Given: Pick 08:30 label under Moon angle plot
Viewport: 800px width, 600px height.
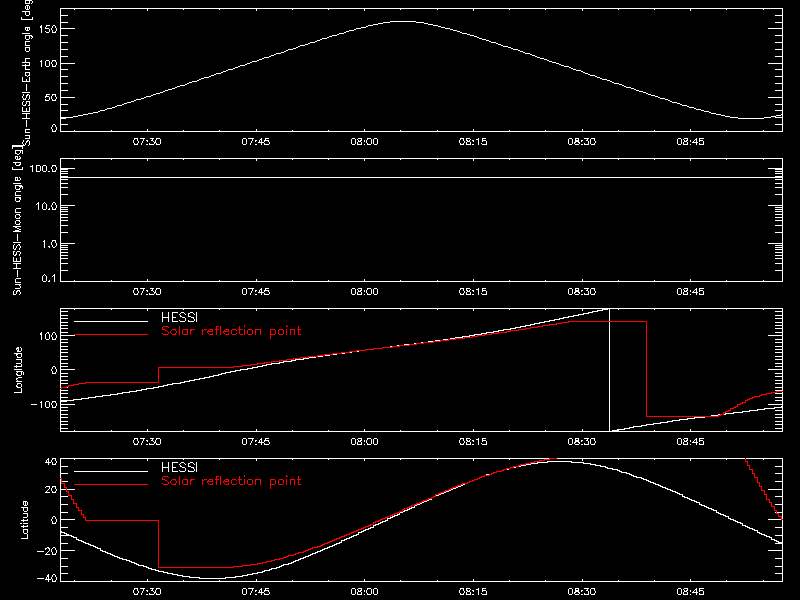Looking at the screenshot, I should pyautogui.click(x=582, y=292).
